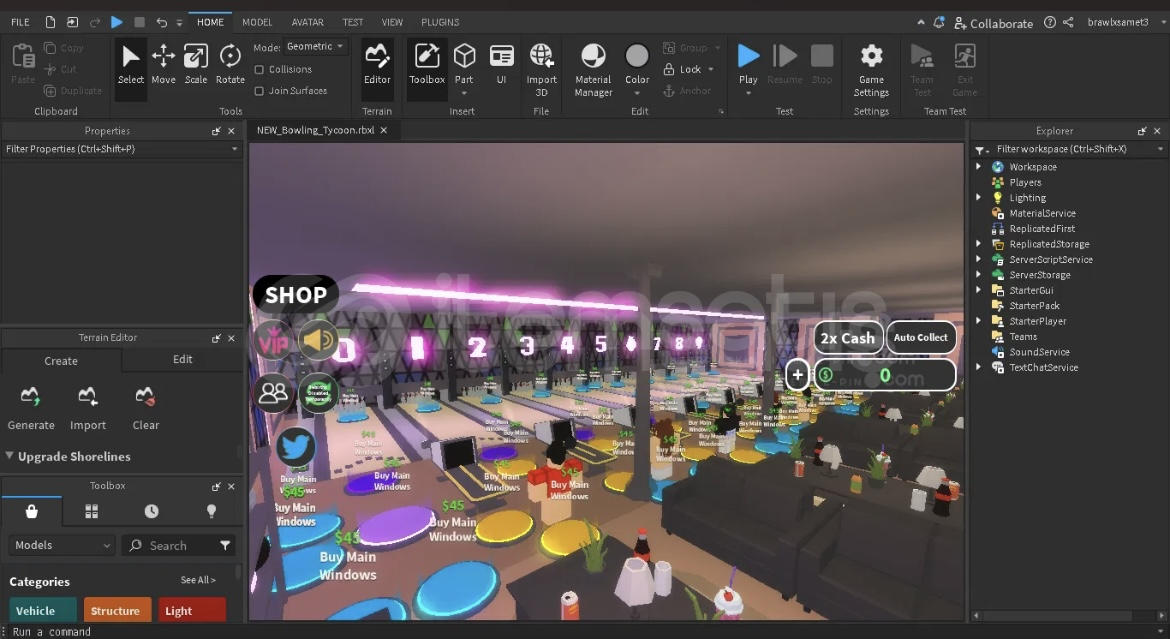
Task: Switch to TEST ribbon tab
Action: click(x=353, y=22)
